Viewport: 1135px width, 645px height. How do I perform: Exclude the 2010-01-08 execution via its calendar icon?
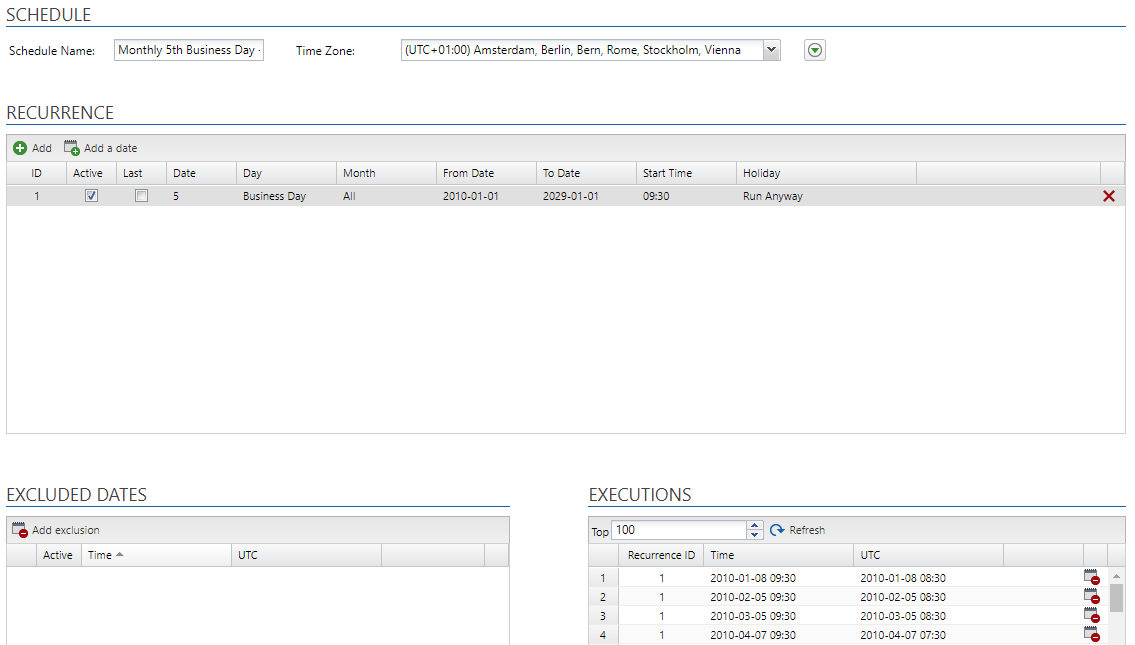pyautogui.click(x=1092, y=577)
